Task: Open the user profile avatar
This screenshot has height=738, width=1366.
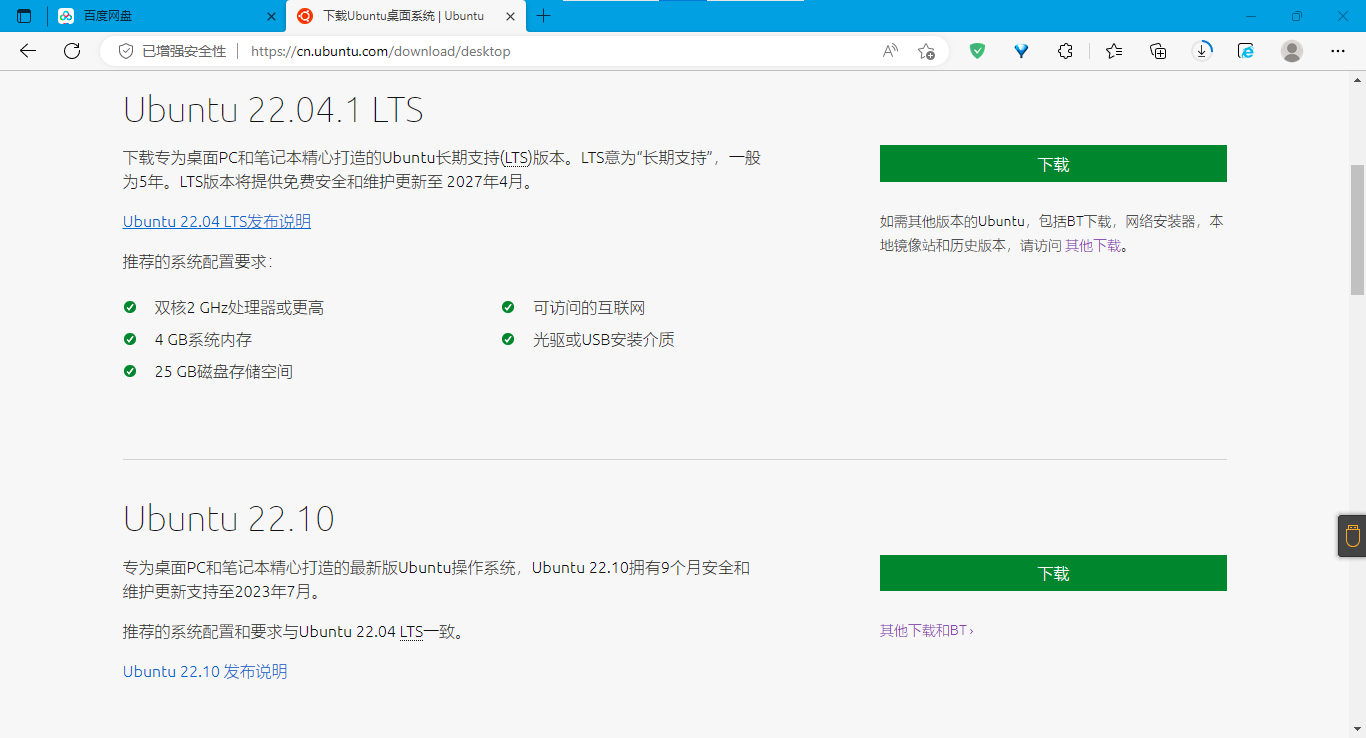Action: pos(1292,51)
